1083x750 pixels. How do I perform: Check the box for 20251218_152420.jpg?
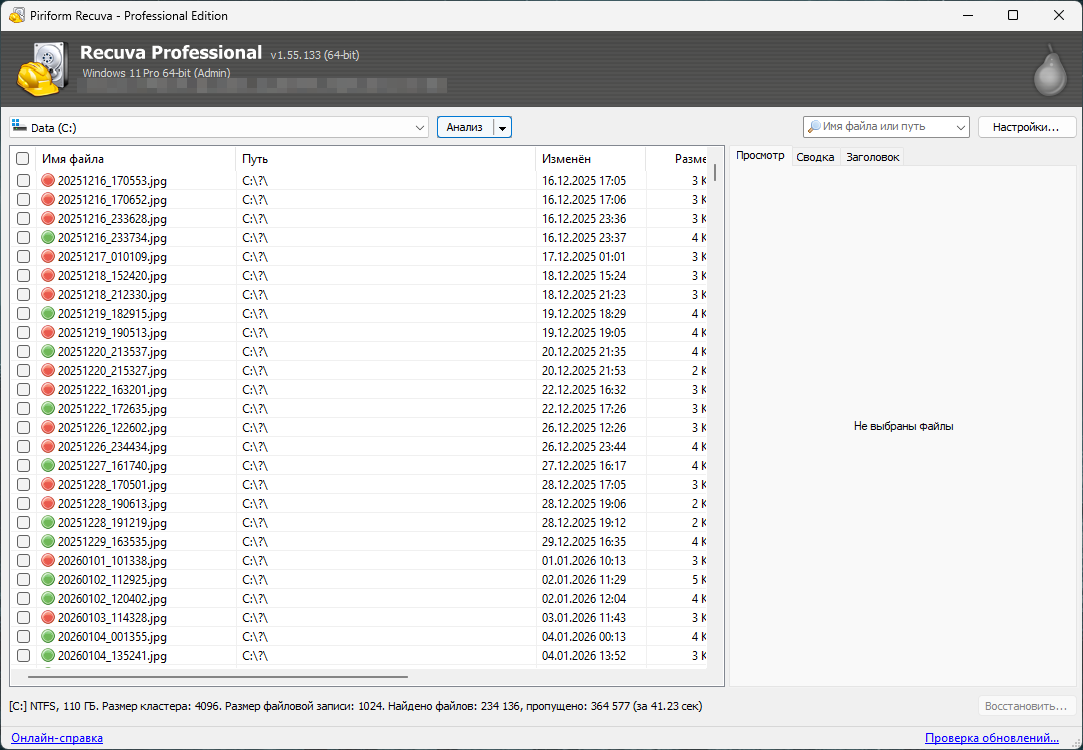click(x=23, y=276)
